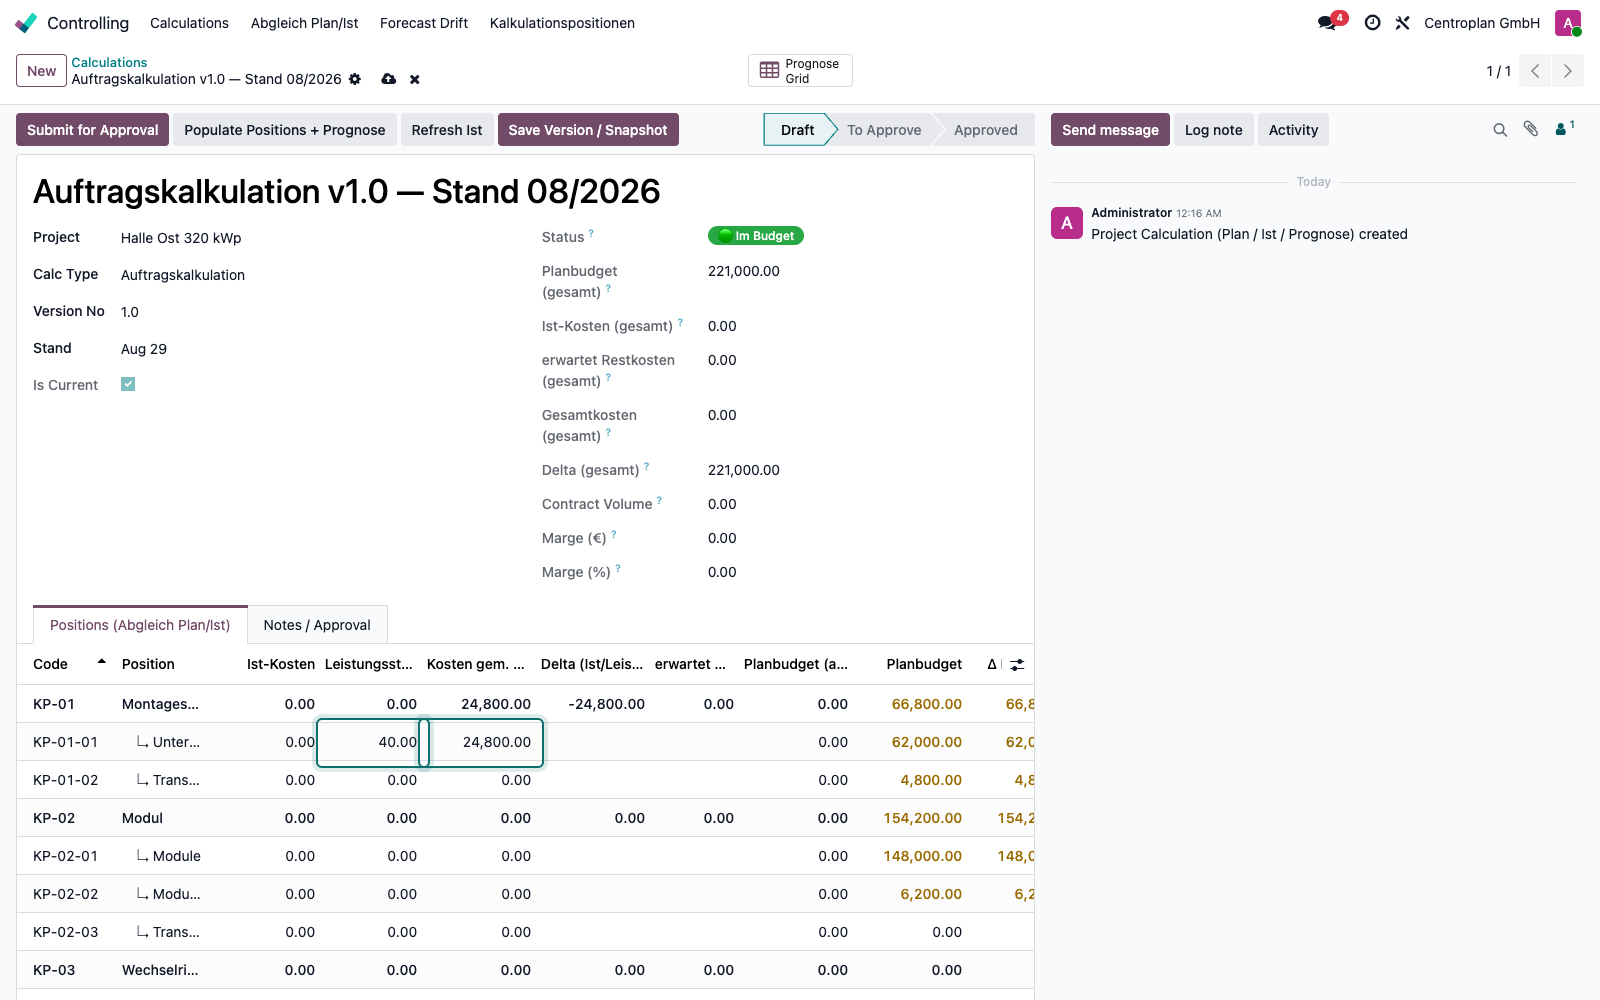1600x1000 pixels.
Task: Open optional columns settings in table header
Action: 1017,664
